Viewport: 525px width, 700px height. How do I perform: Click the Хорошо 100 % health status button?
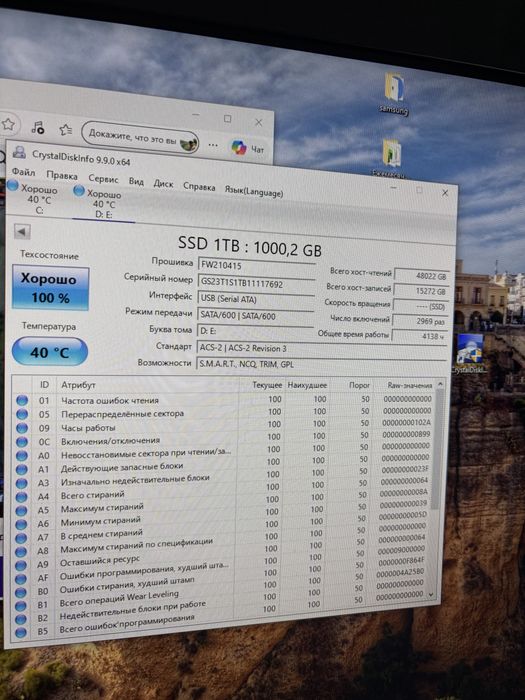click(x=50, y=288)
